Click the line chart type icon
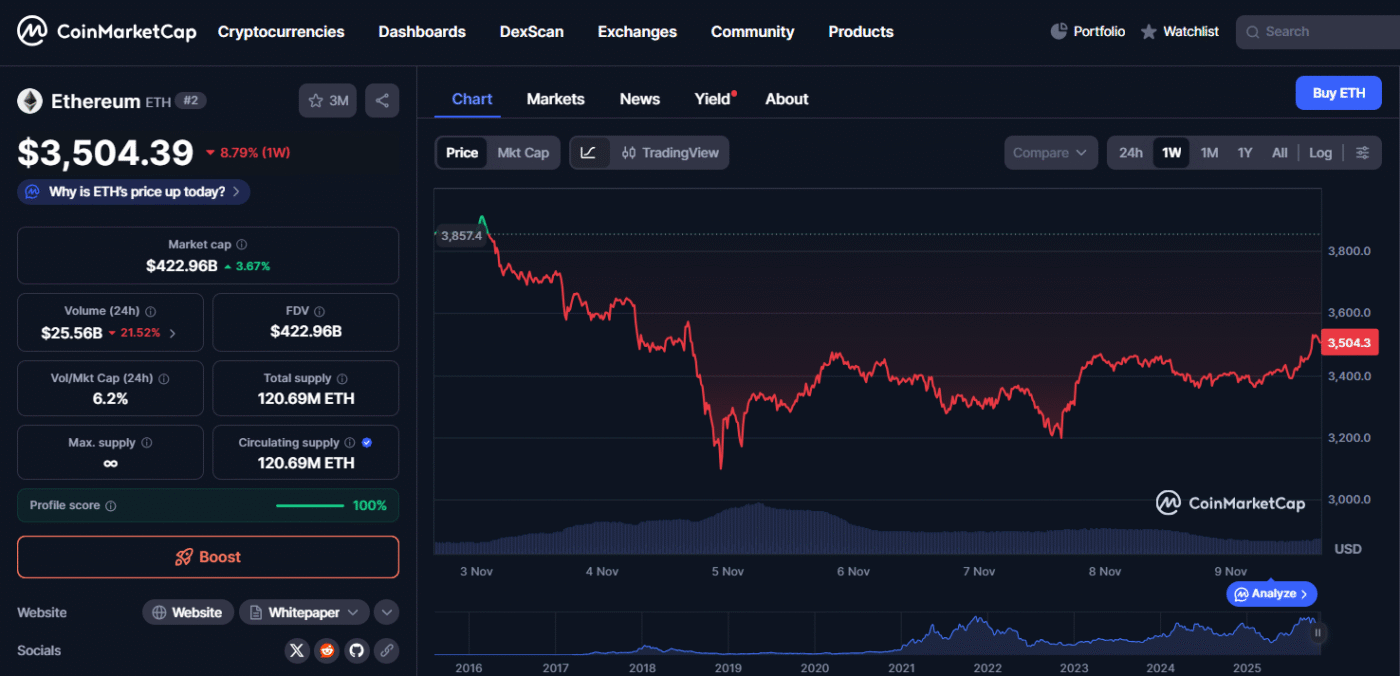 coord(589,153)
